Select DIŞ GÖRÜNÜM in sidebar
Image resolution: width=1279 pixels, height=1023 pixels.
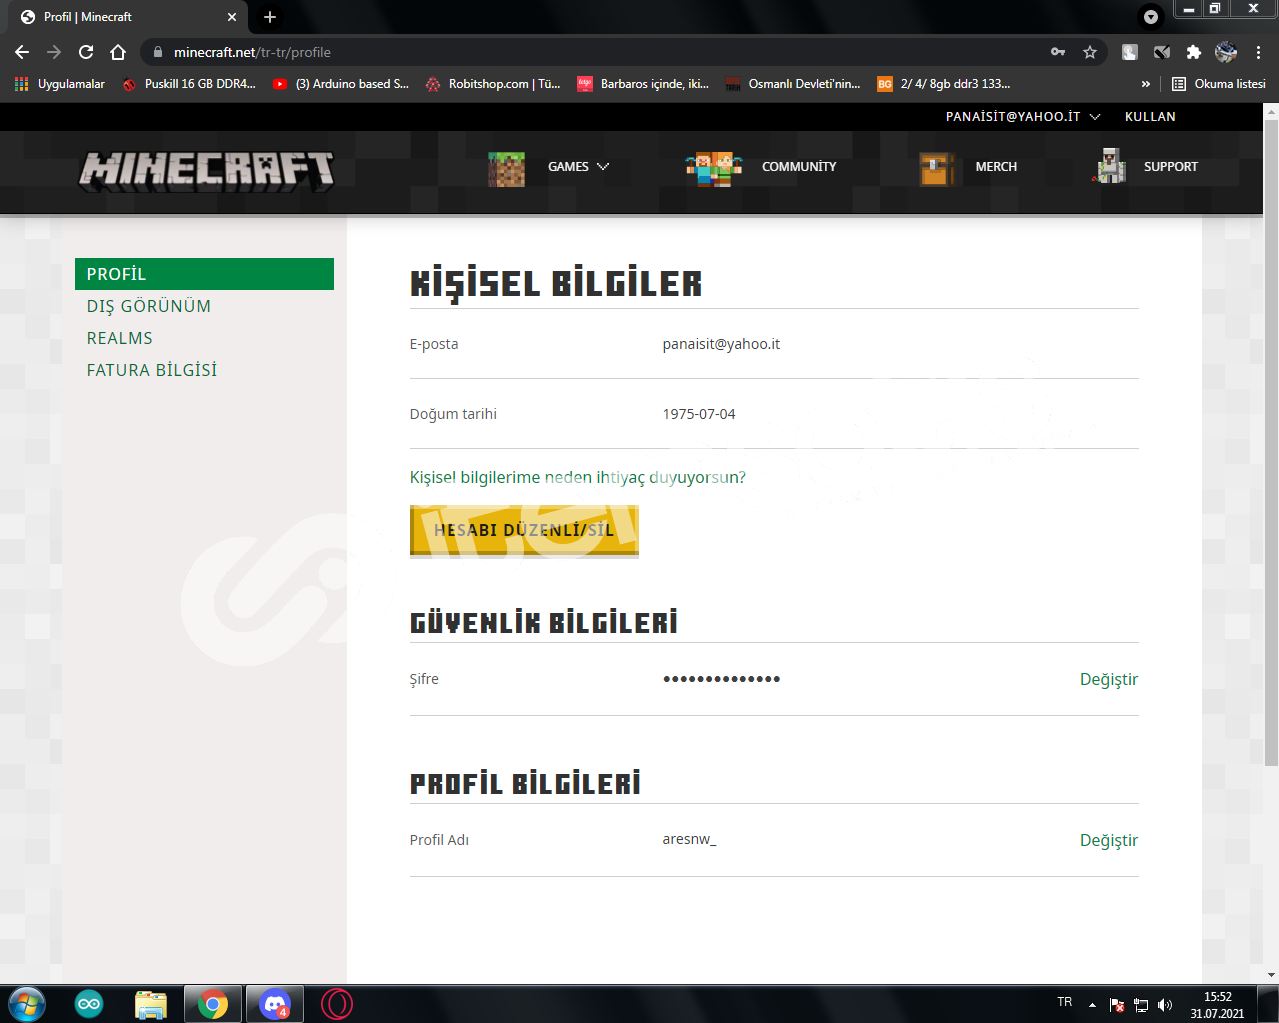[x=149, y=306]
